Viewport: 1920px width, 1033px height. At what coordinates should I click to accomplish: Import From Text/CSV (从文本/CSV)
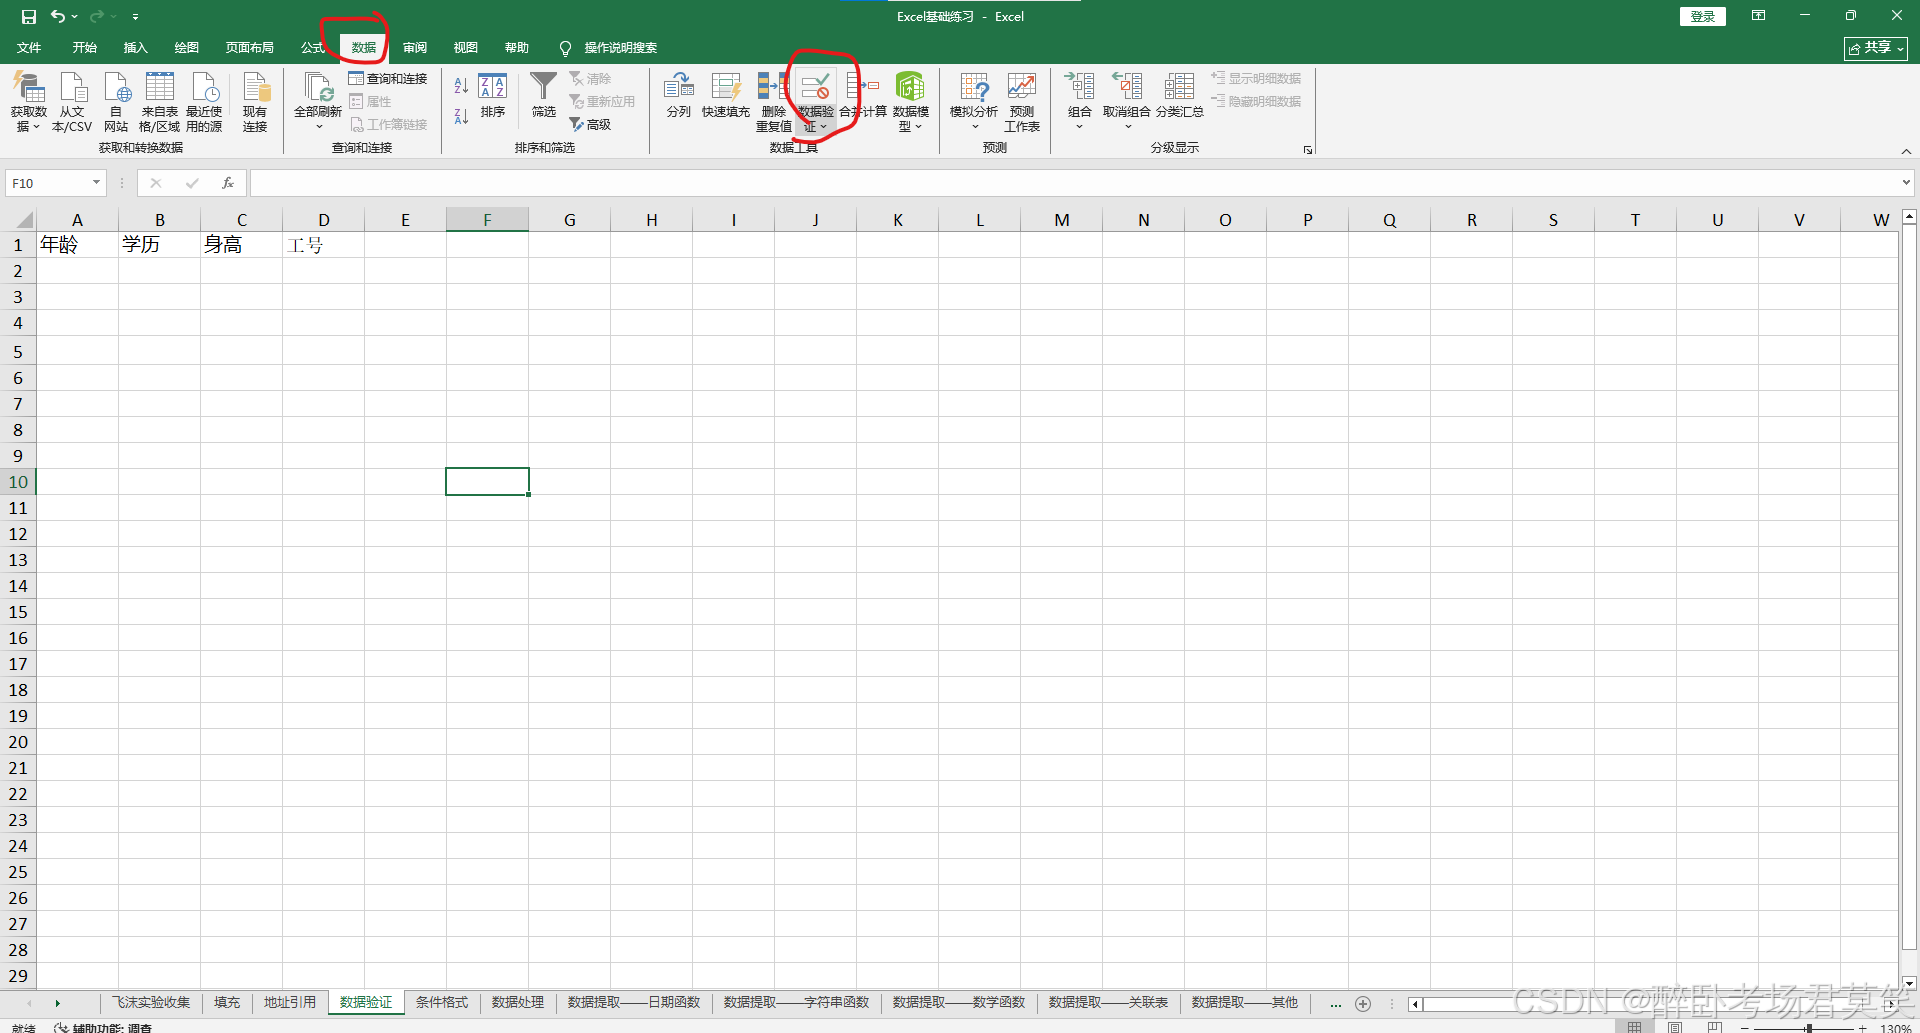click(72, 101)
